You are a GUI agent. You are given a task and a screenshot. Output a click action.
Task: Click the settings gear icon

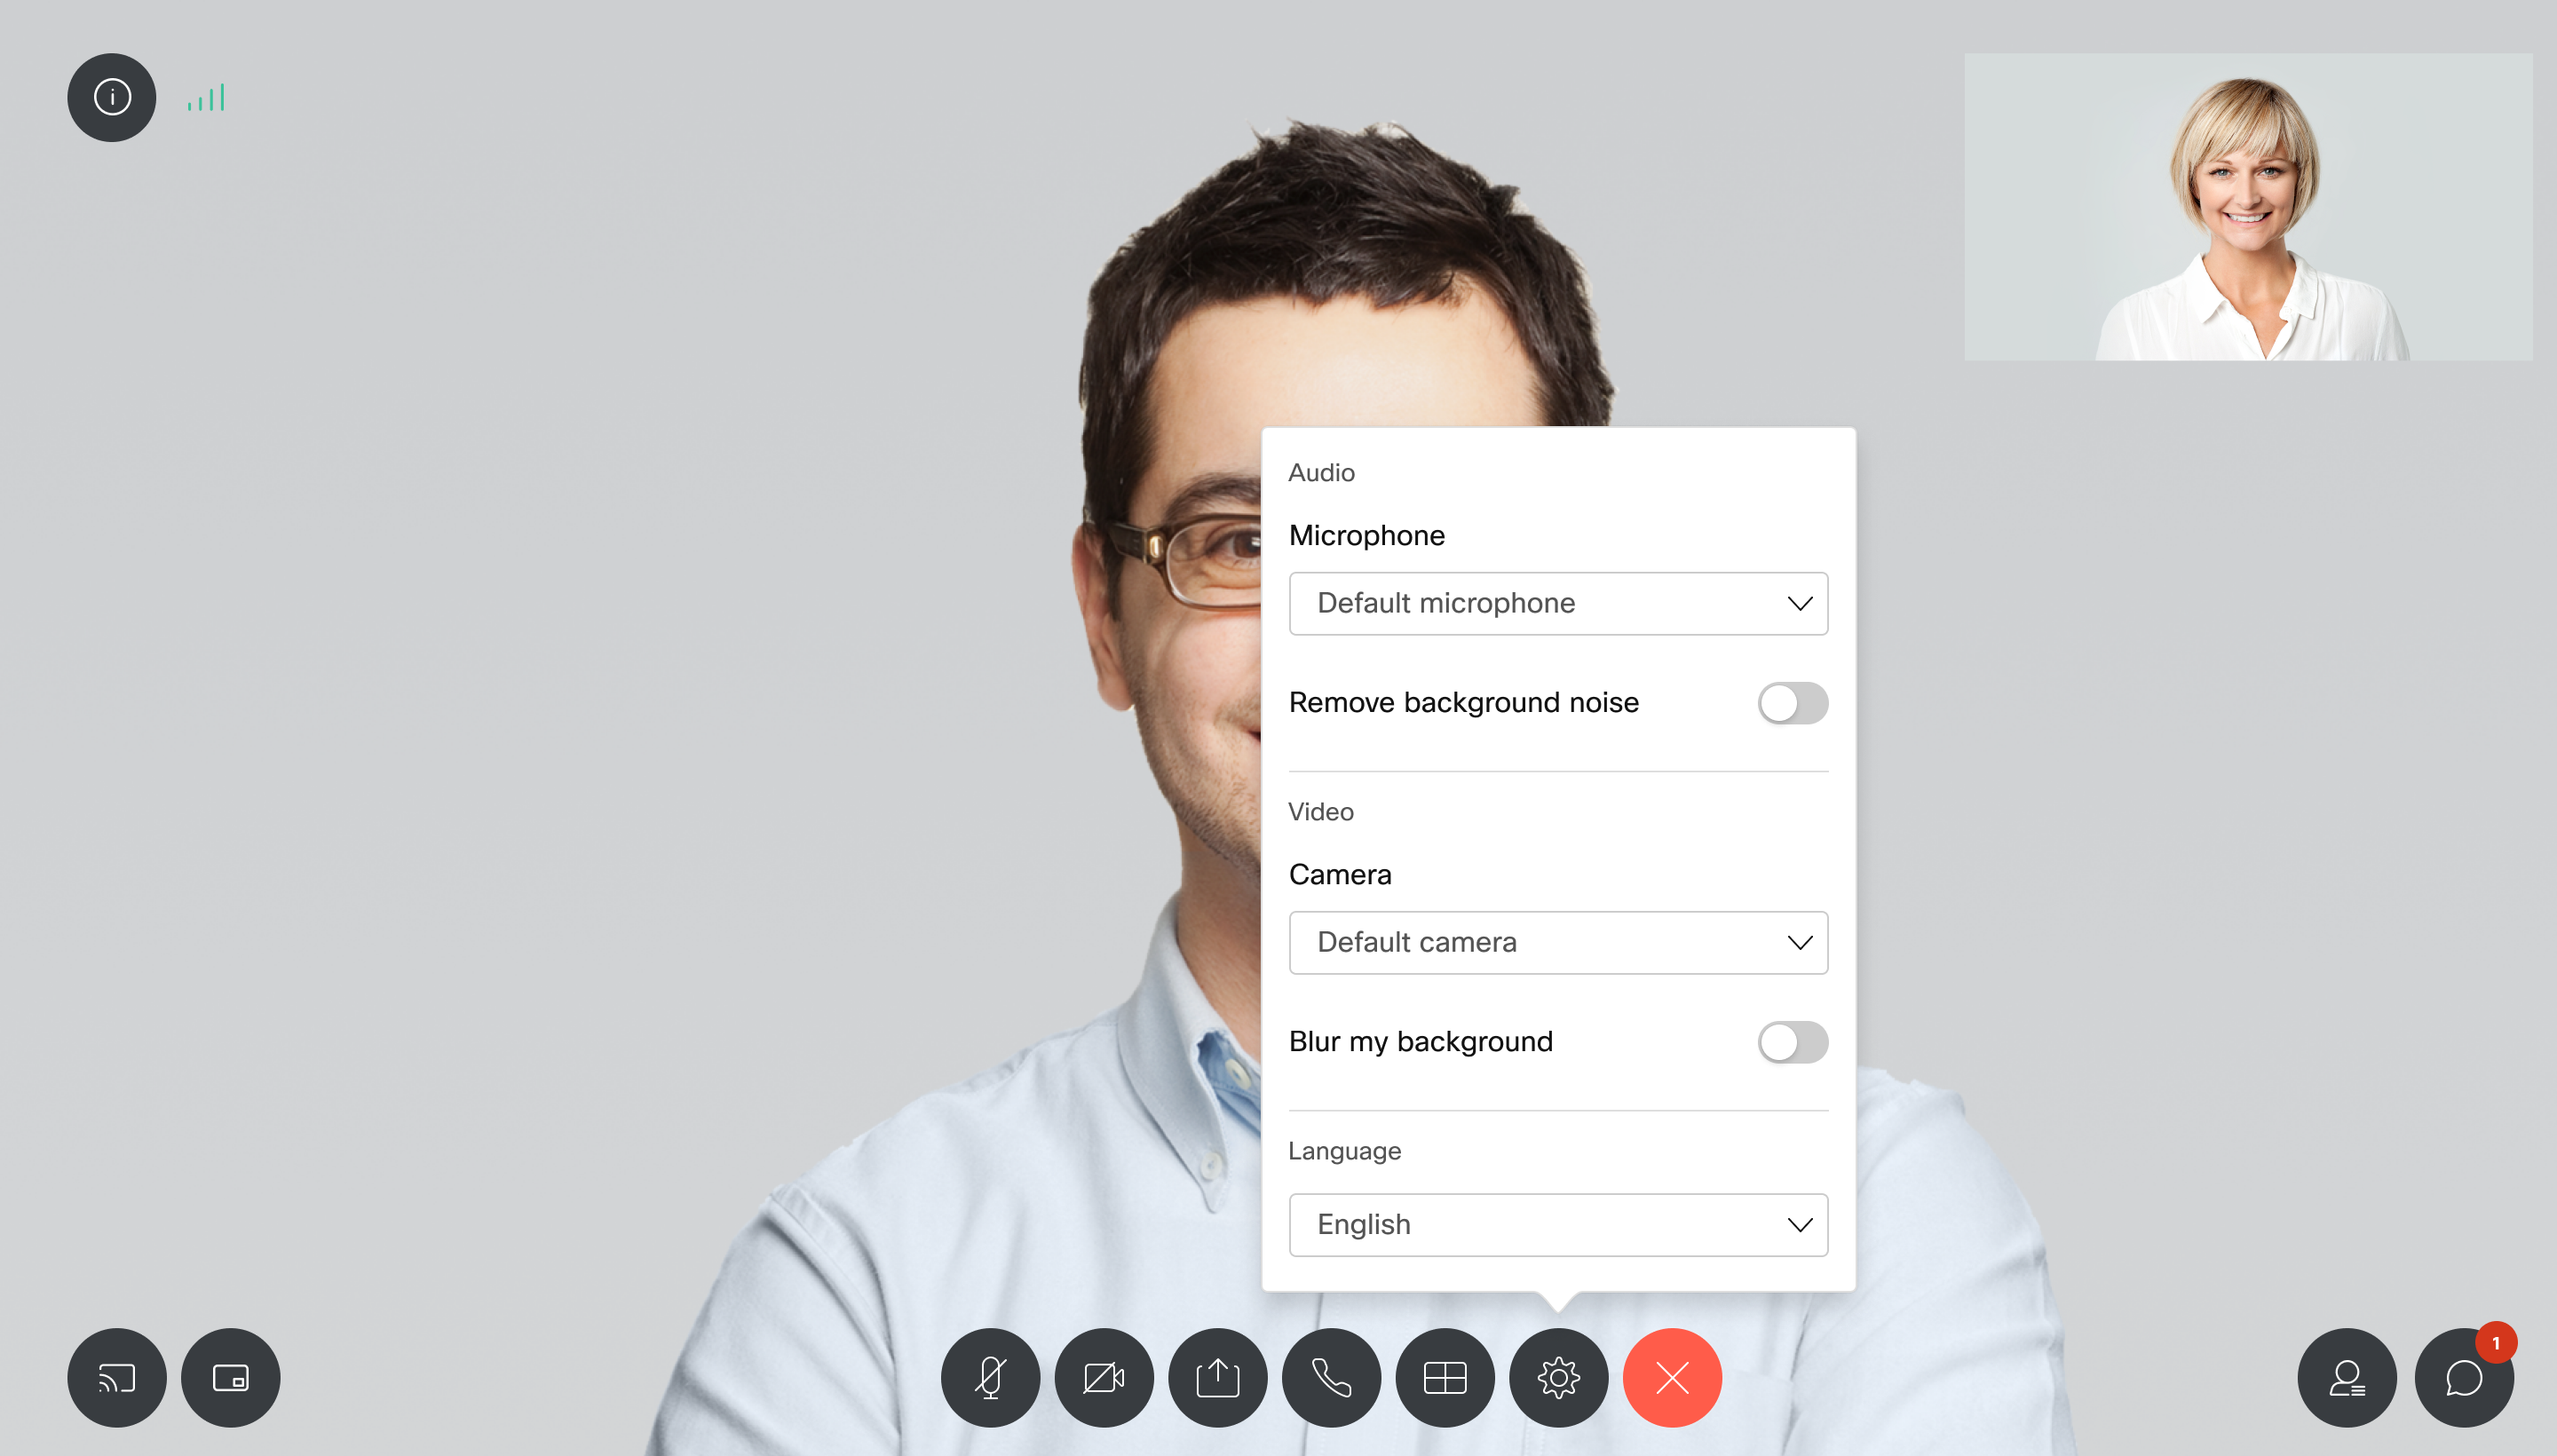[x=1558, y=1375]
